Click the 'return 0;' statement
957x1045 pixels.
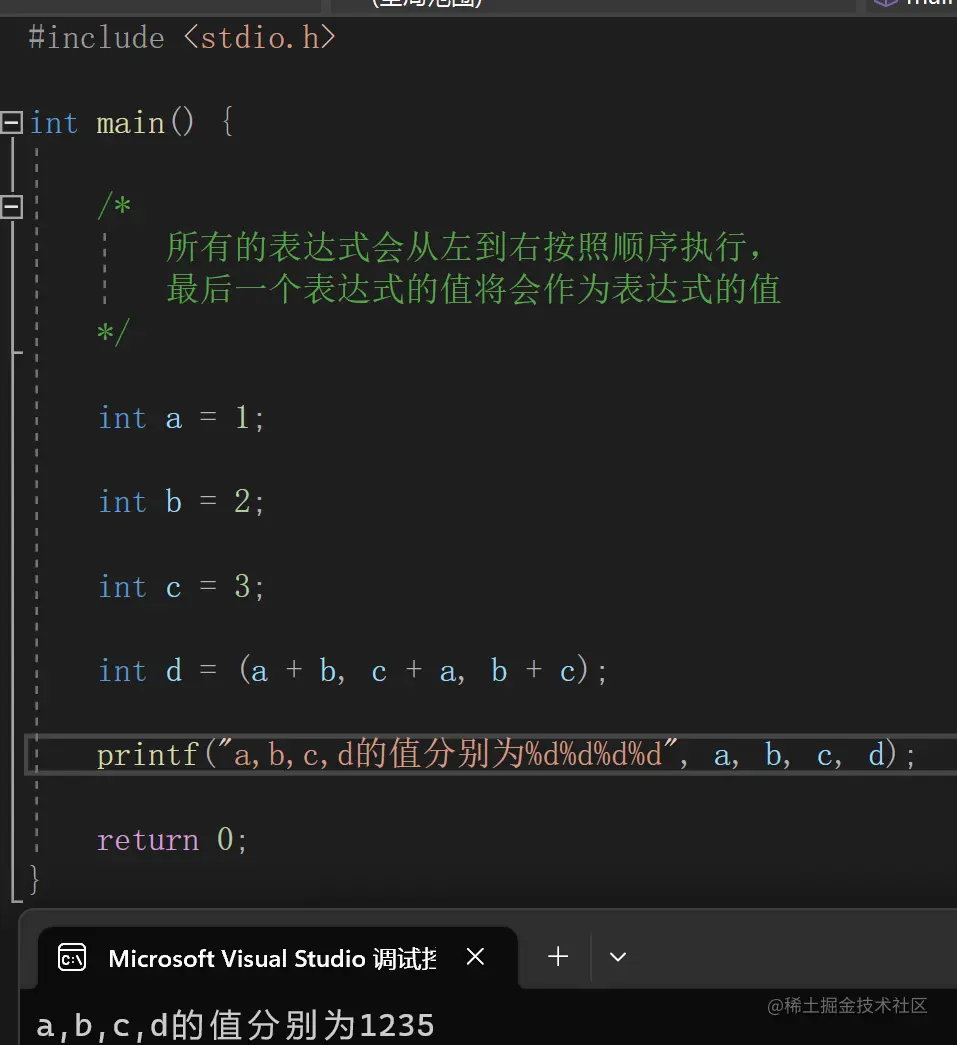[172, 840]
